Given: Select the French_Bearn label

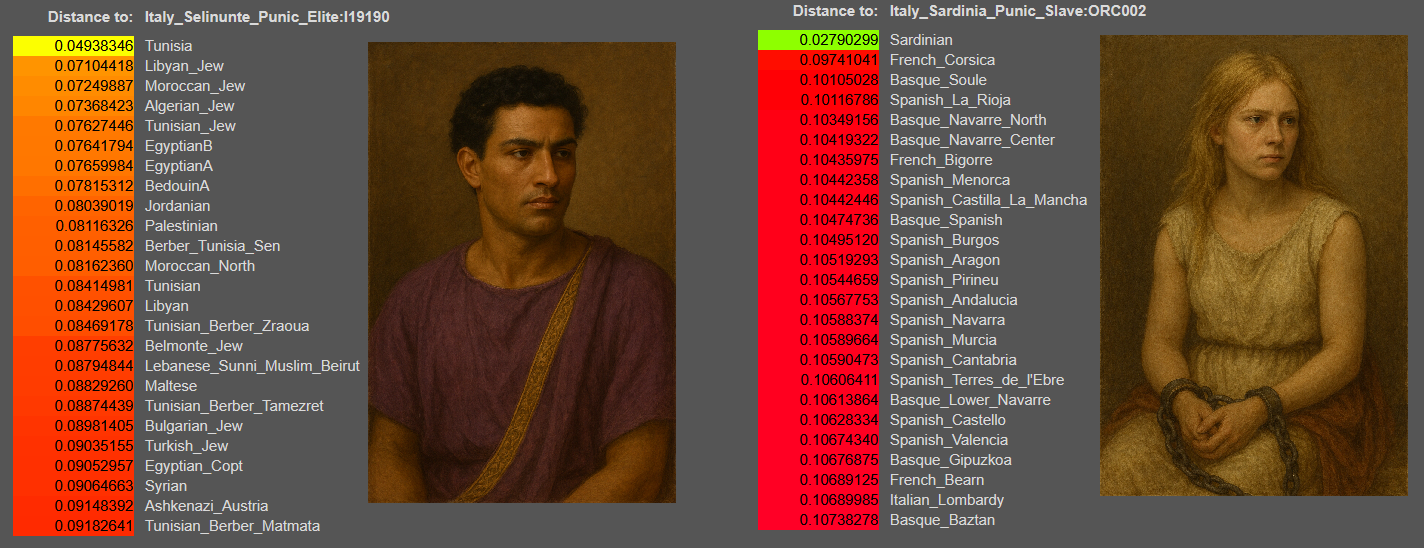Looking at the screenshot, I should click(936, 480).
